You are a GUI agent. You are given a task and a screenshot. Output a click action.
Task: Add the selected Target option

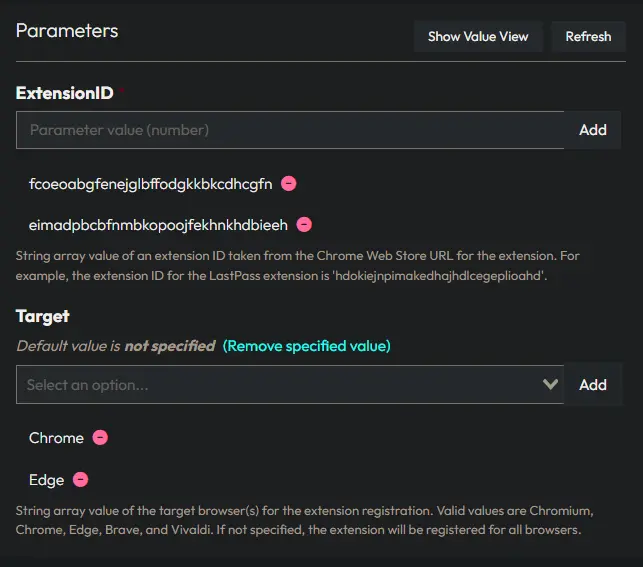[592, 385]
